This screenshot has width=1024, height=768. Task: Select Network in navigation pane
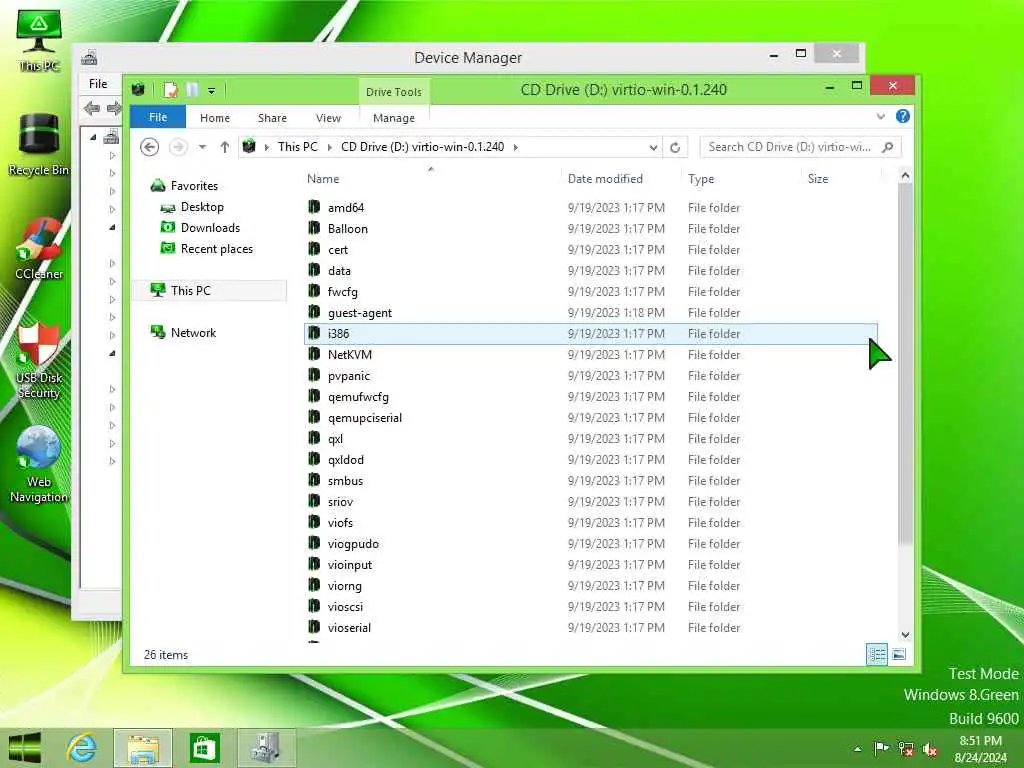[193, 332]
